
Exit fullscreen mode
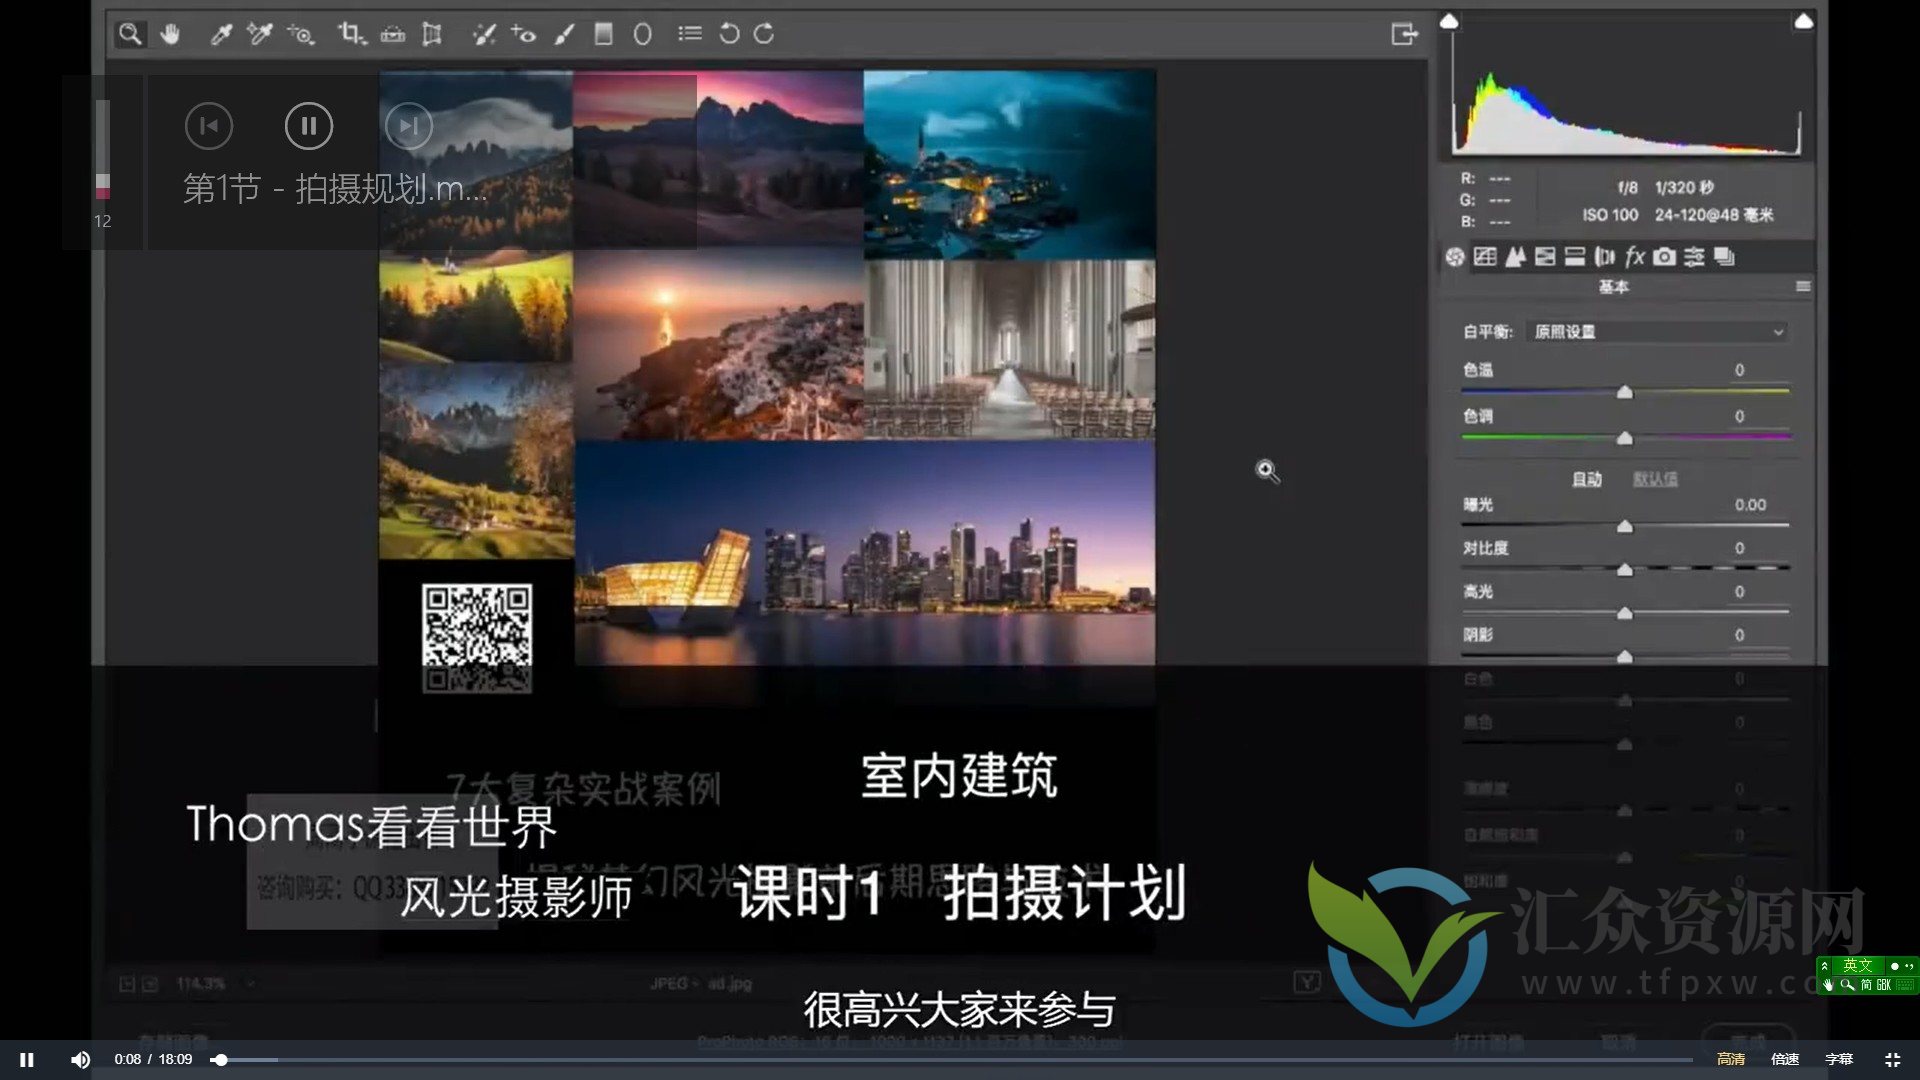click(x=1893, y=1060)
